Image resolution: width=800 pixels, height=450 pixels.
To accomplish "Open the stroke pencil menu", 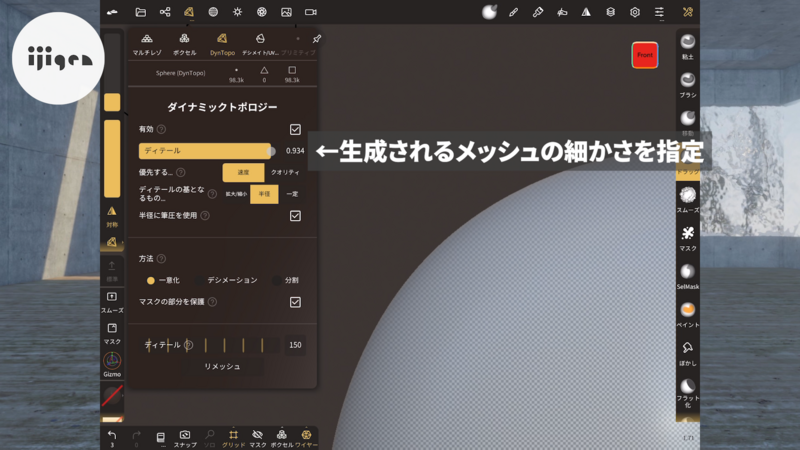I will click(x=513, y=12).
